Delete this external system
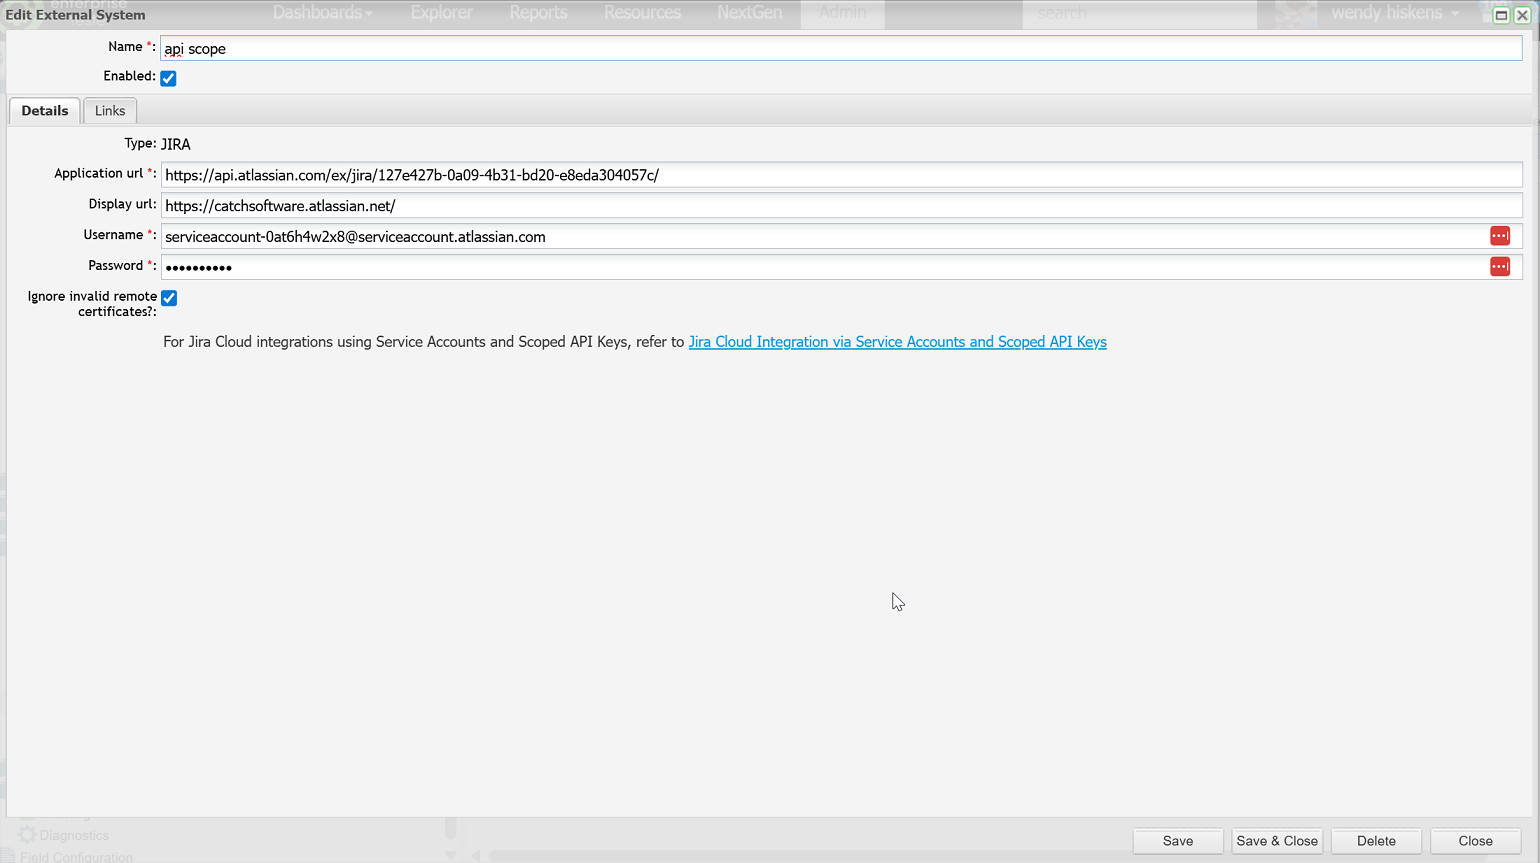Screen dimensions: 1540x863 [x=1375, y=841]
